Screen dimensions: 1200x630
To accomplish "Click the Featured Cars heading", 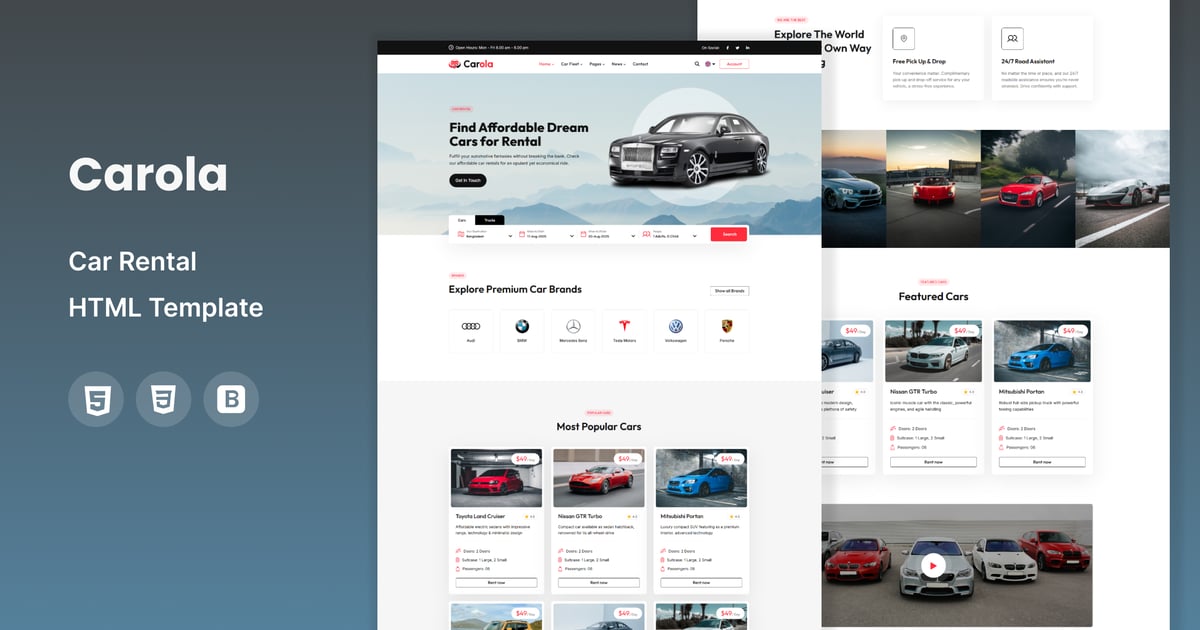I will 933,296.
